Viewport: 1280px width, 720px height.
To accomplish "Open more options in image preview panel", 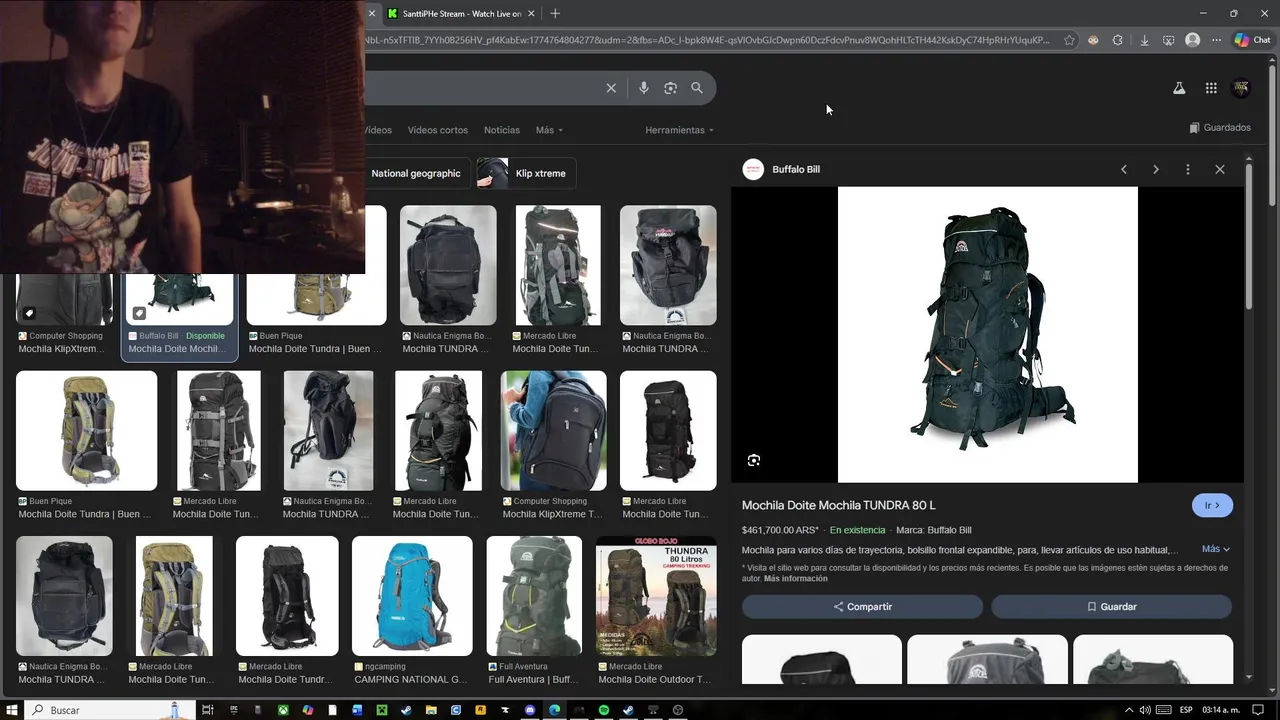I will [1187, 169].
